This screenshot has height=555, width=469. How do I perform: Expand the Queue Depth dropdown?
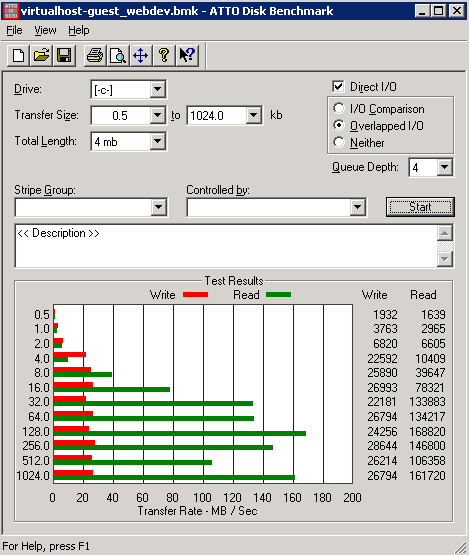tap(445, 167)
